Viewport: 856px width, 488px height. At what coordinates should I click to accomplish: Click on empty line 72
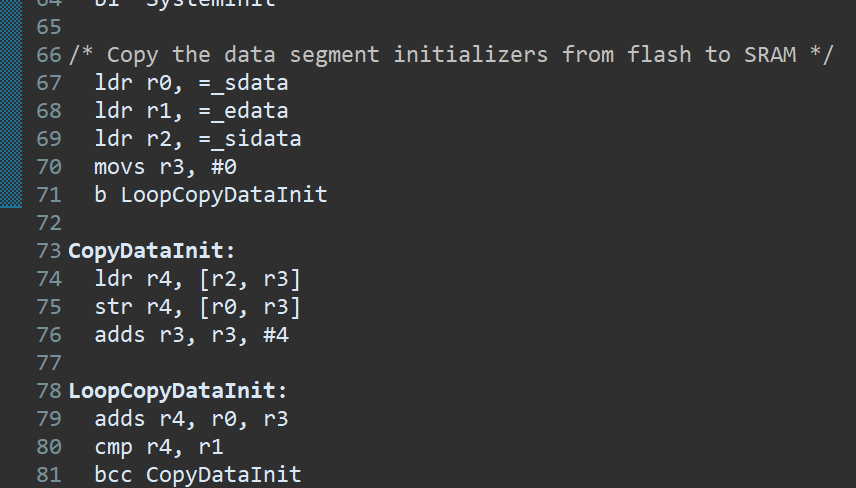coord(437,223)
